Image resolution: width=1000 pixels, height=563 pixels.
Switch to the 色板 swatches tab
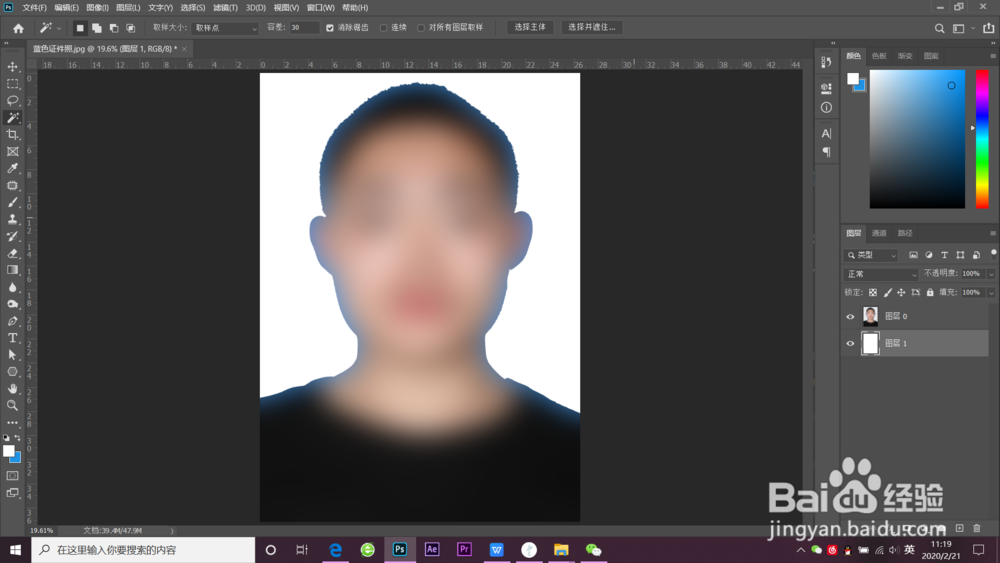(x=879, y=56)
